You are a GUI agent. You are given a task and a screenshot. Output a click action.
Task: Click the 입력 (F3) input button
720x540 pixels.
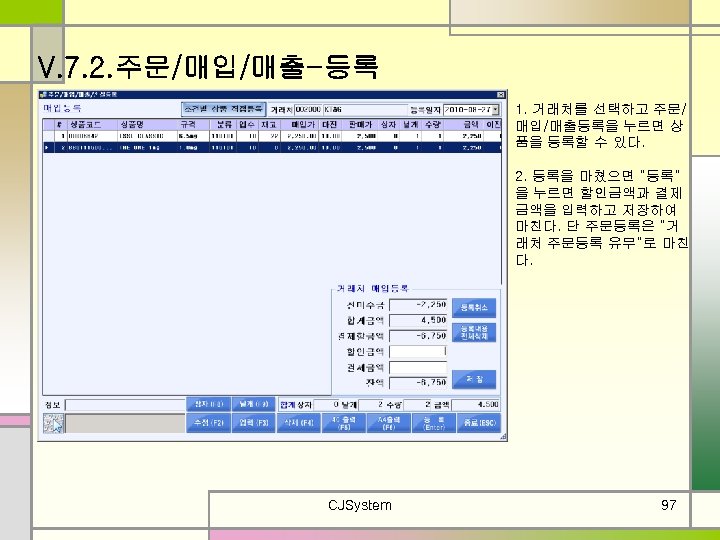pos(253,423)
